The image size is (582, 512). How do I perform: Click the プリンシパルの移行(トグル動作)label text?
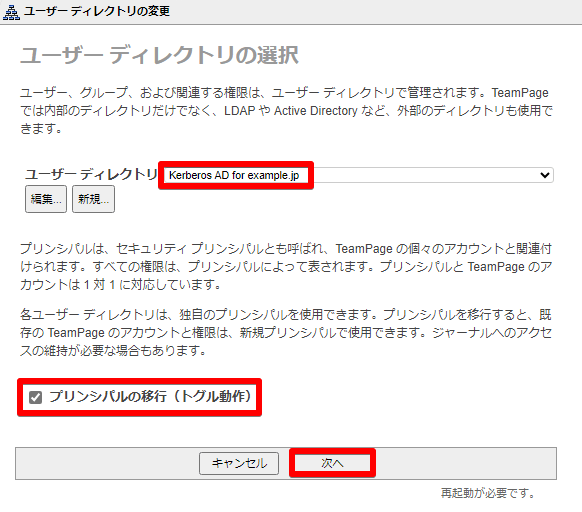click(x=150, y=397)
